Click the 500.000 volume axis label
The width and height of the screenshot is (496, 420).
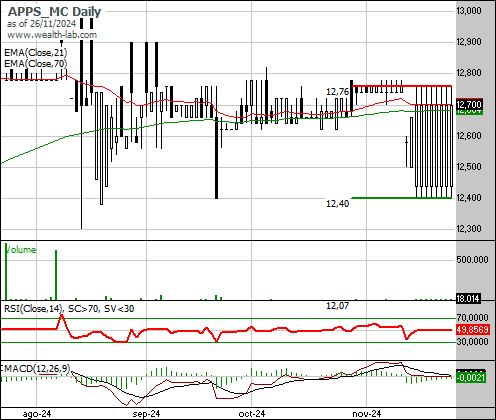[x=472, y=259]
